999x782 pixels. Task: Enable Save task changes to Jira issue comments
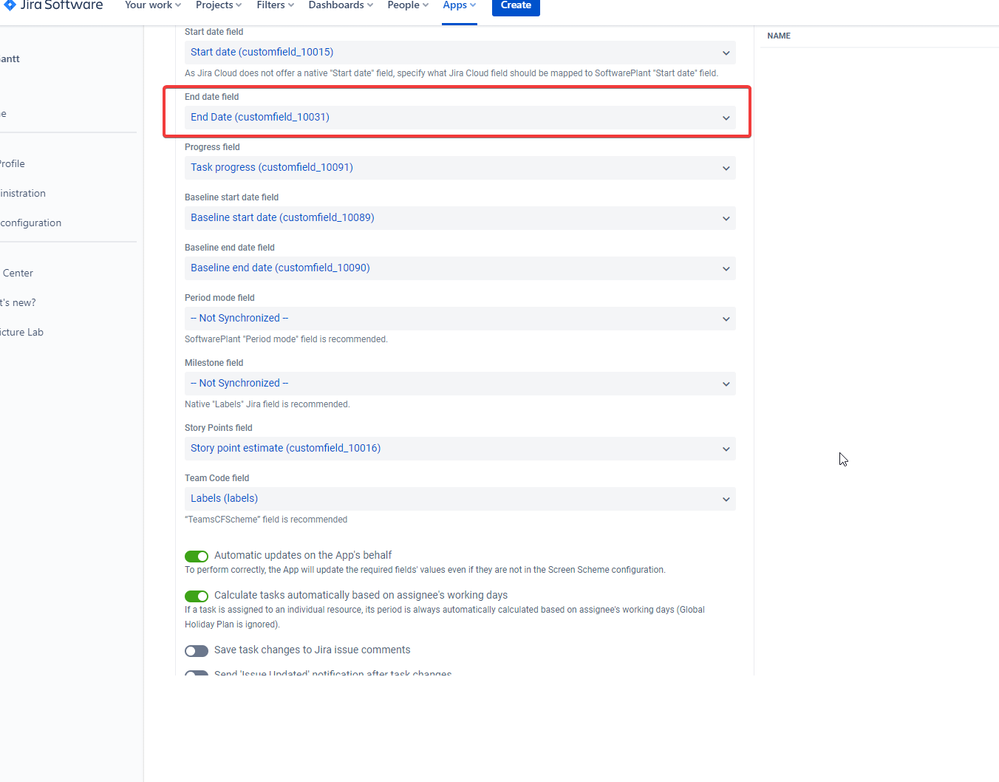click(x=196, y=651)
